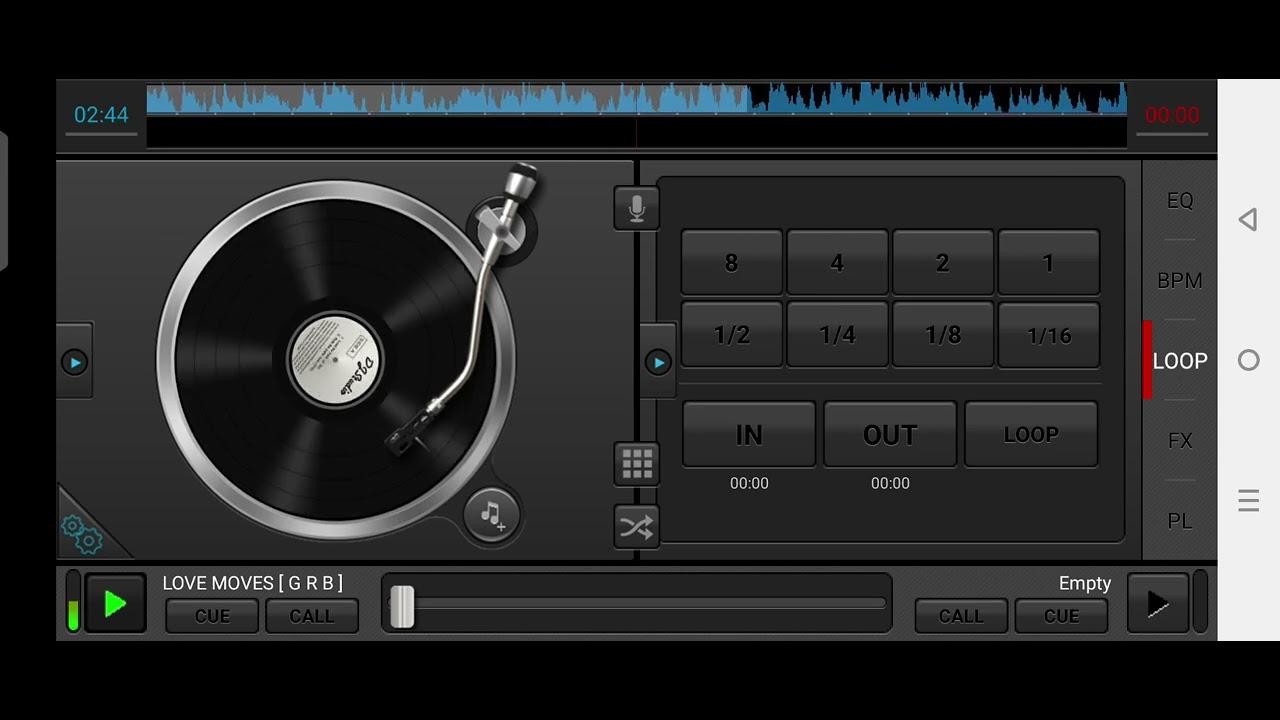Click the LOVE MOVES track title
Image resolution: width=1280 pixels, height=720 pixels.
pos(253,583)
